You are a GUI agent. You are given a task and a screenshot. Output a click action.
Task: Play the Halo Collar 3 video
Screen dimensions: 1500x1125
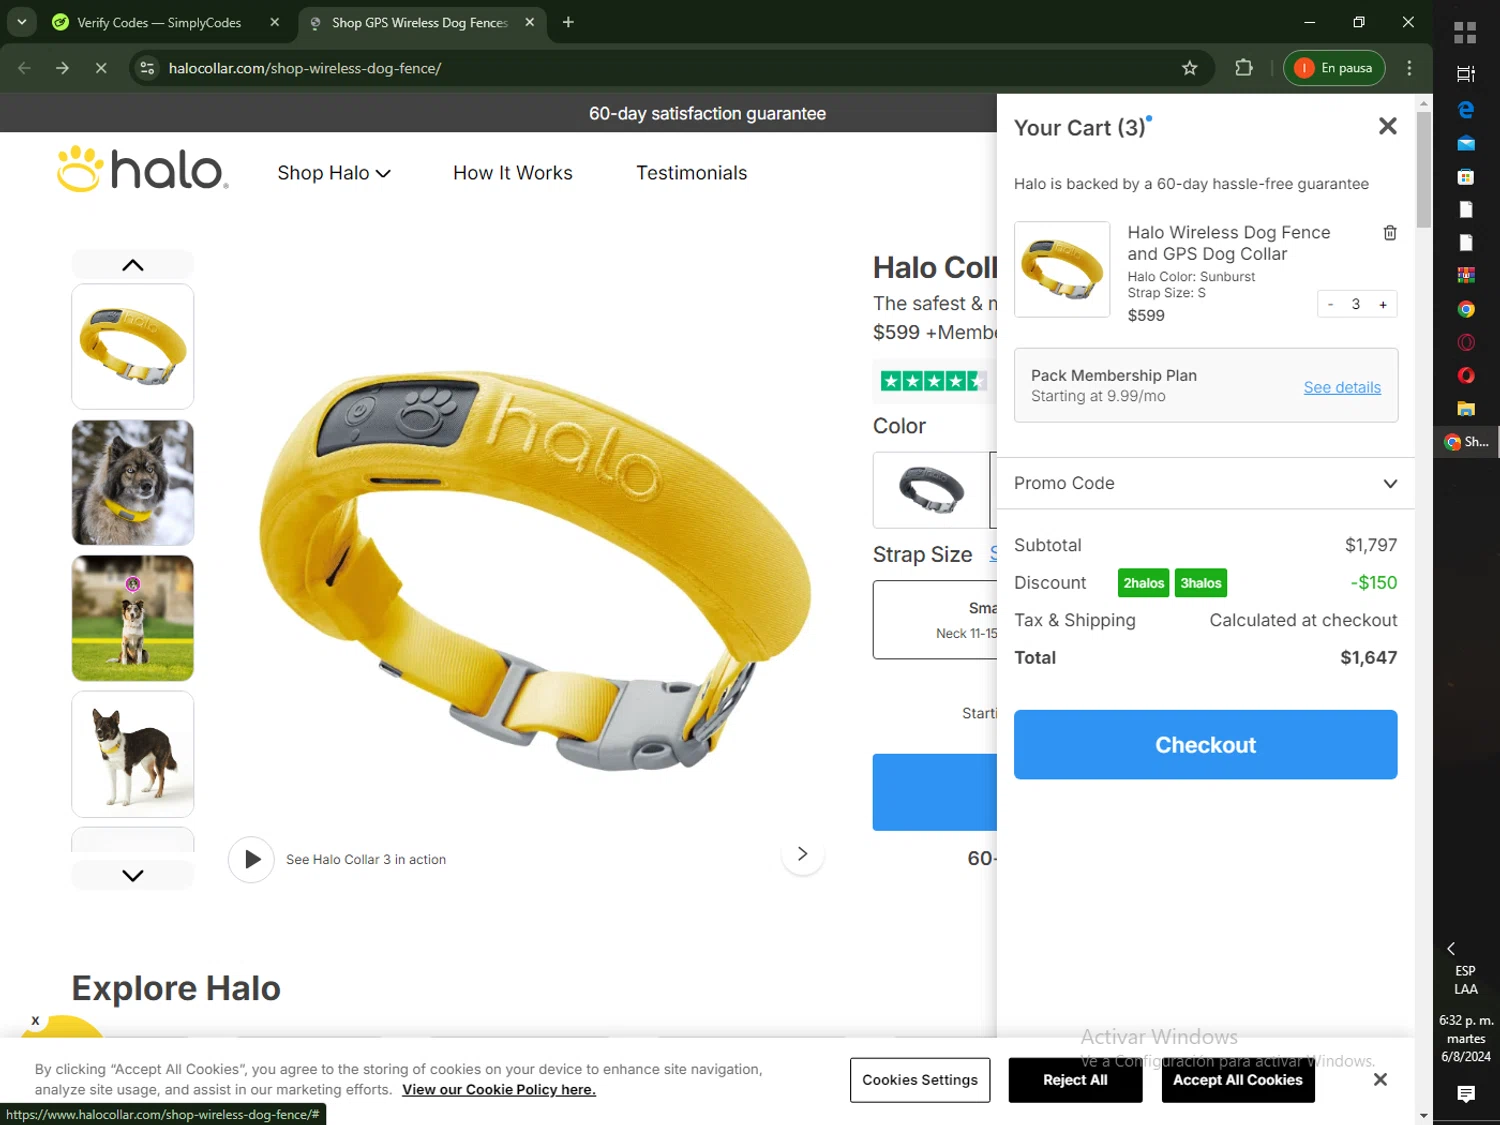point(251,859)
